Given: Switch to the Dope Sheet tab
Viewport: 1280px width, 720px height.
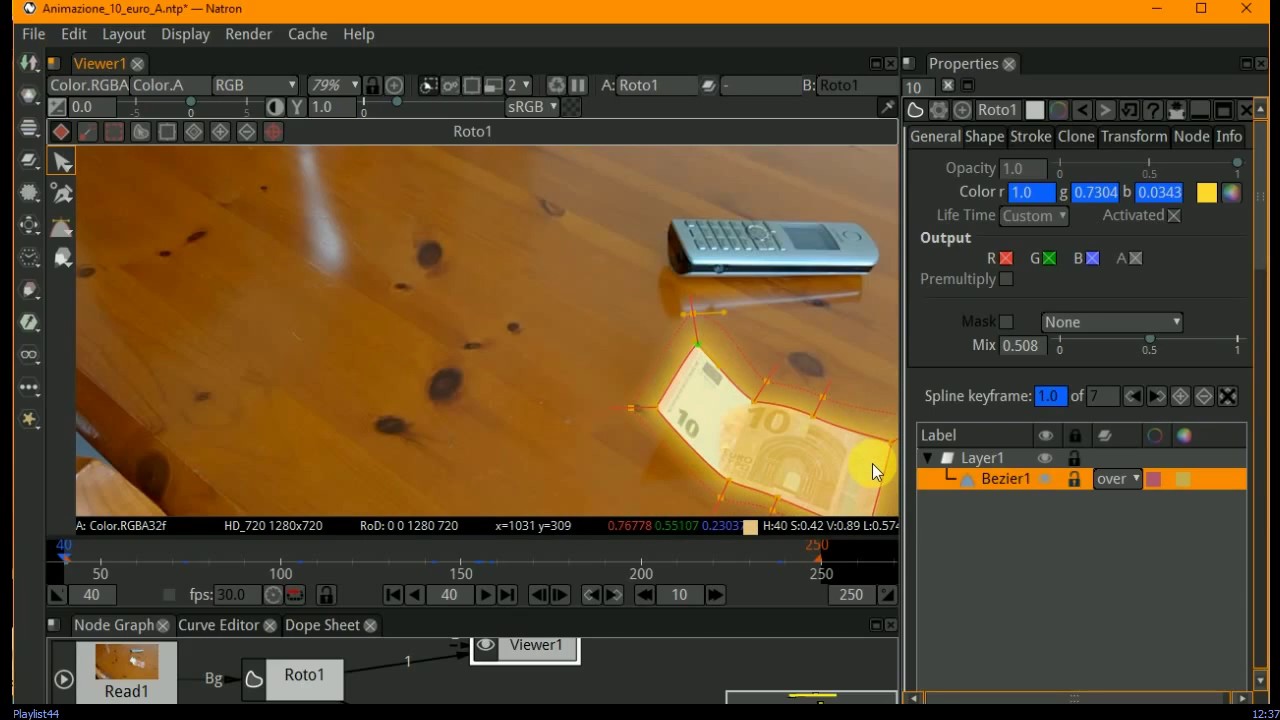Looking at the screenshot, I should pyautogui.click(x=322, y=625).
